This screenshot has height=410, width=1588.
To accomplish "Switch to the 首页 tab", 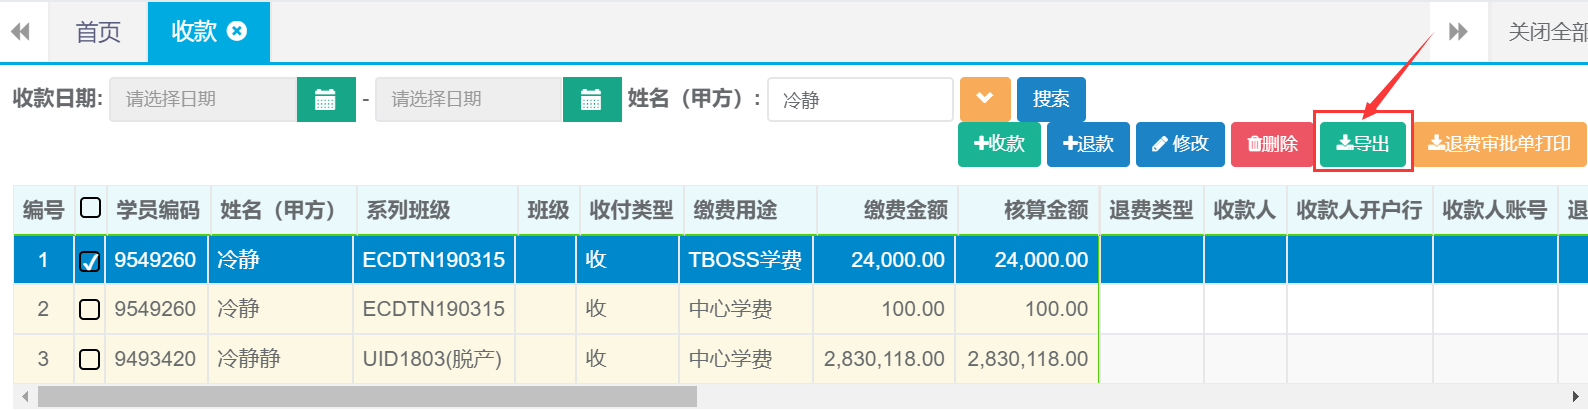I will click(98, 32).
